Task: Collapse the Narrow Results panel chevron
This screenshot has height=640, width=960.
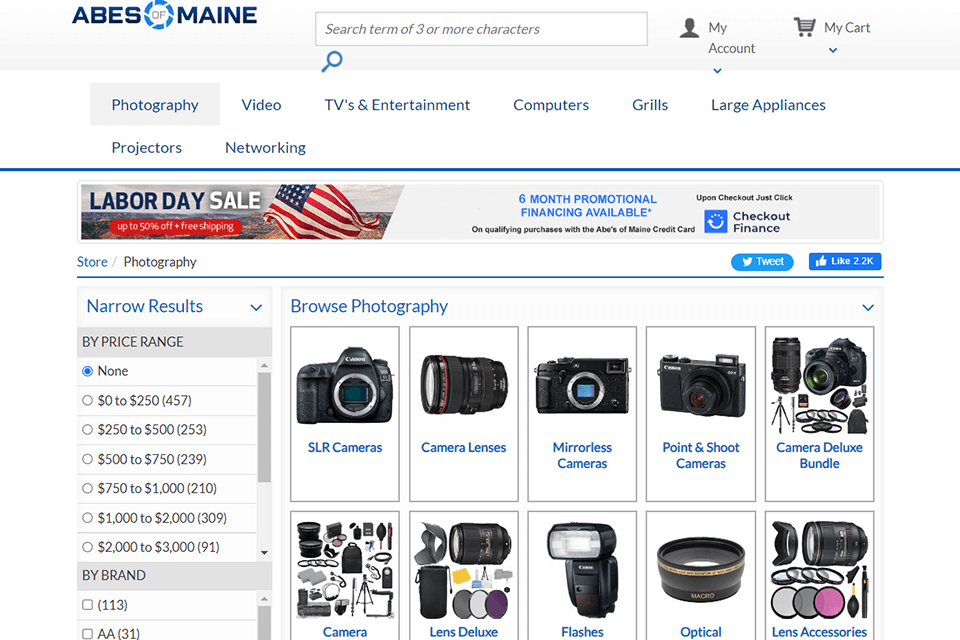Action: [257, 307]
